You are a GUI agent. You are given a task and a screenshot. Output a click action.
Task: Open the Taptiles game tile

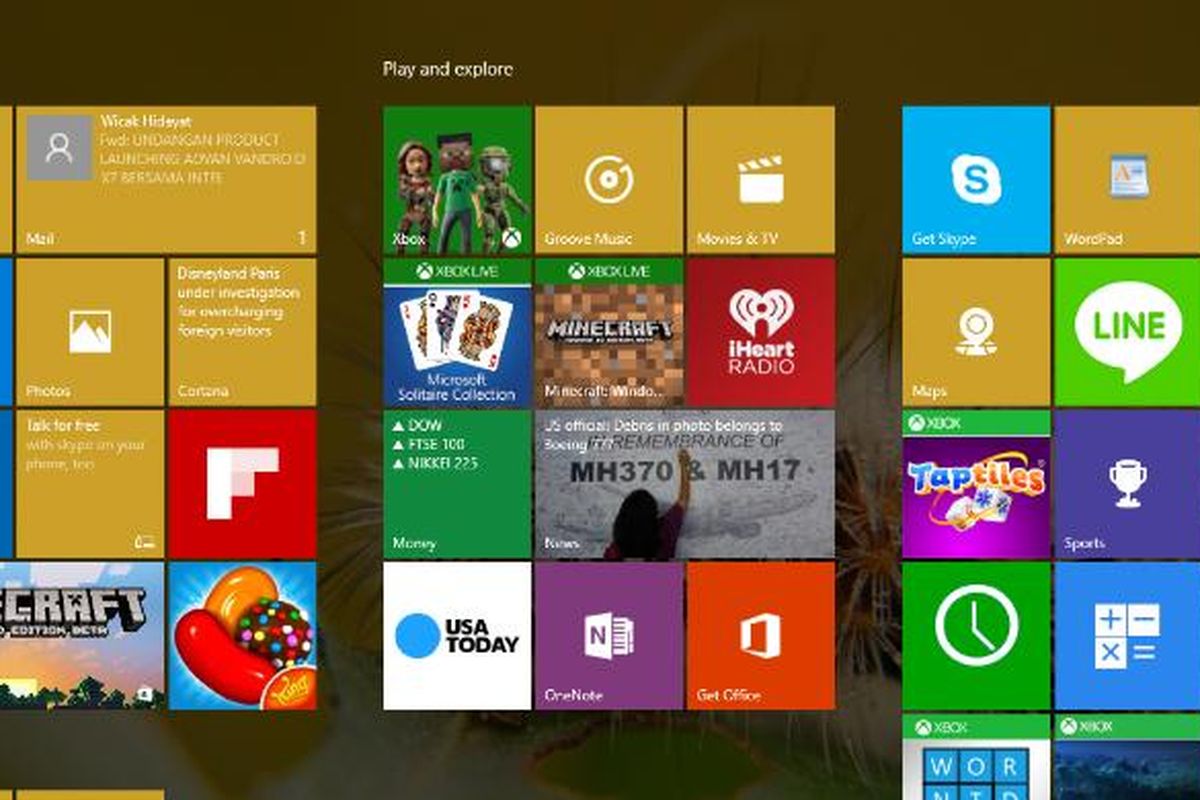tap(976, 484)
